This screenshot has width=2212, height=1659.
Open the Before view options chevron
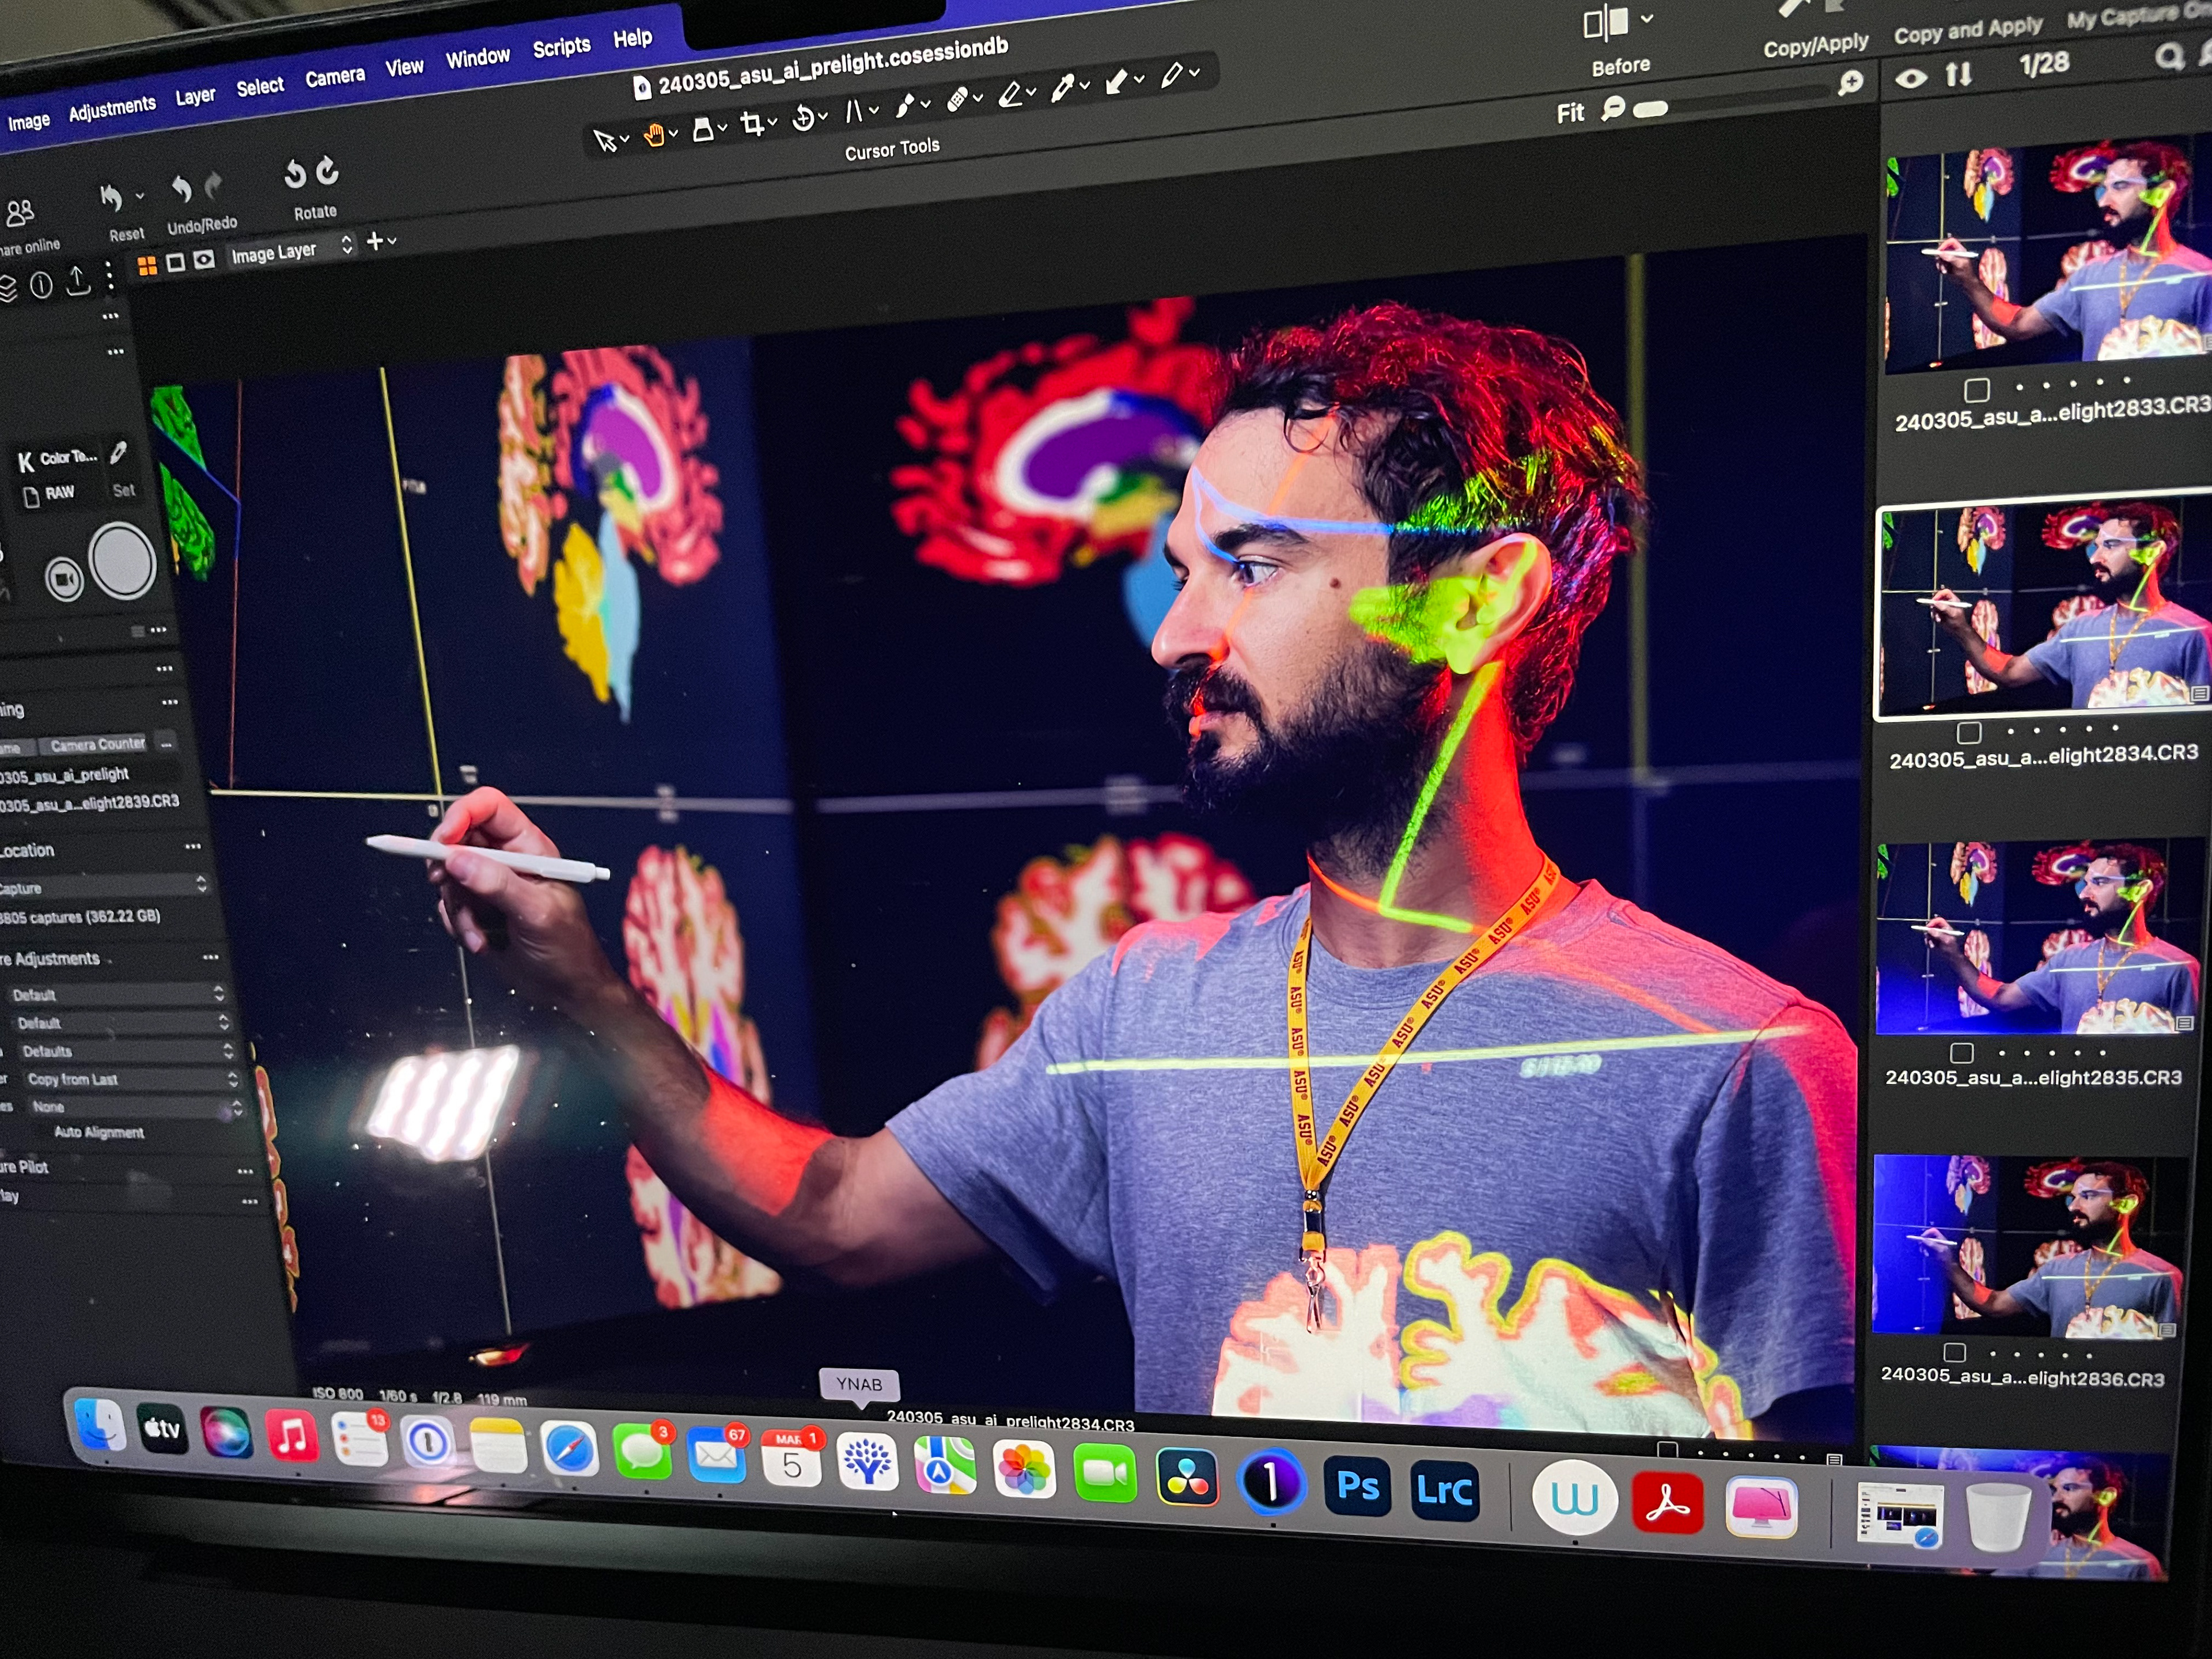pyautogui.click(x=1646, y=18)
